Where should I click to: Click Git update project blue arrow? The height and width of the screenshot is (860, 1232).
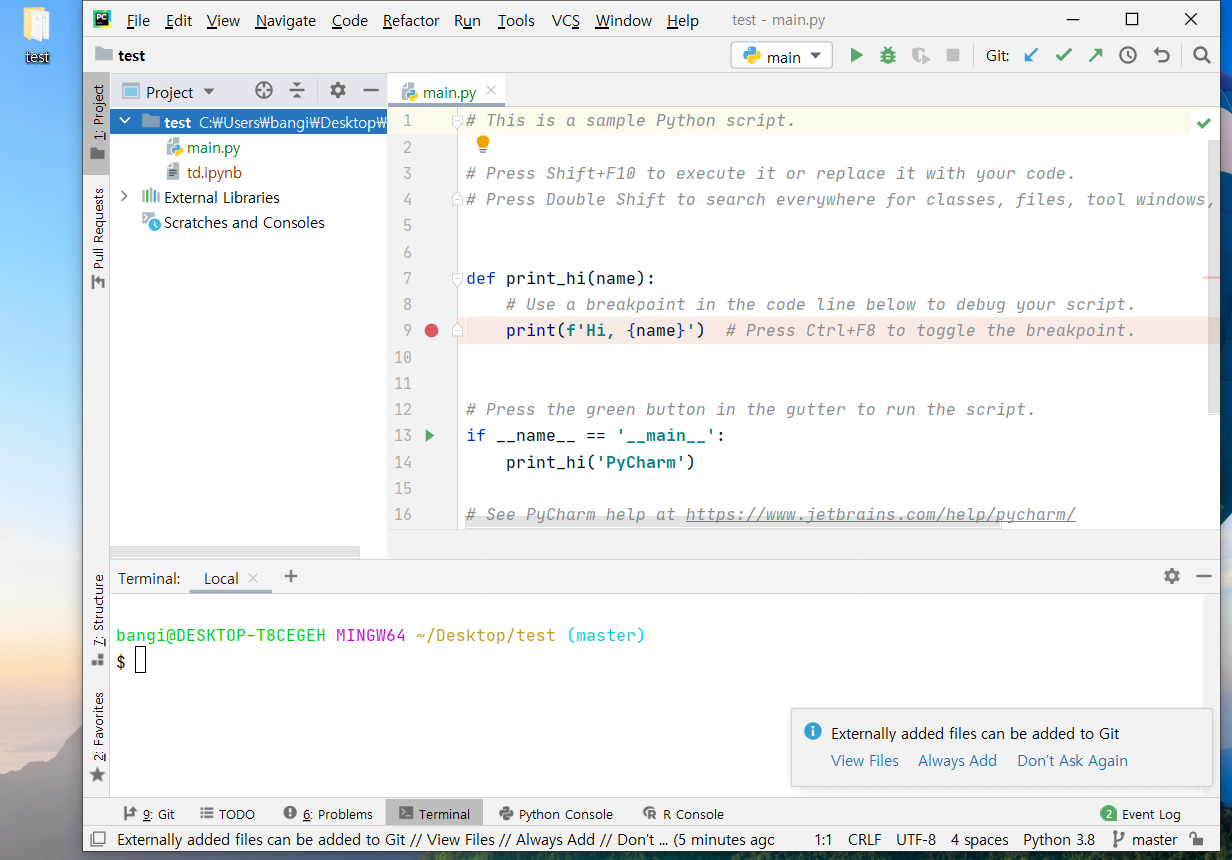pyautogui.click(x=1031, y=56)
